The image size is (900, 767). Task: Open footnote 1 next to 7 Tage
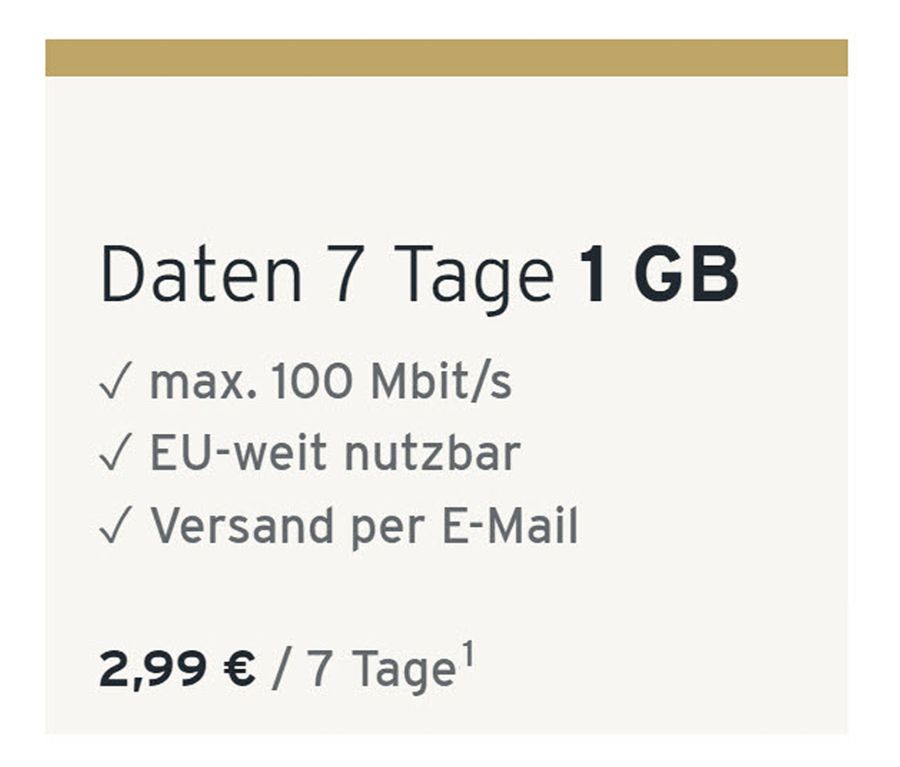(x=468, y=655)
